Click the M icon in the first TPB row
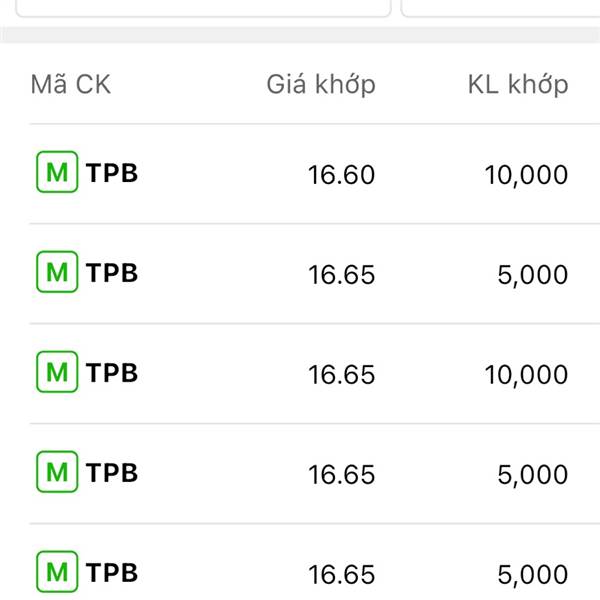 tap(57, 172)
